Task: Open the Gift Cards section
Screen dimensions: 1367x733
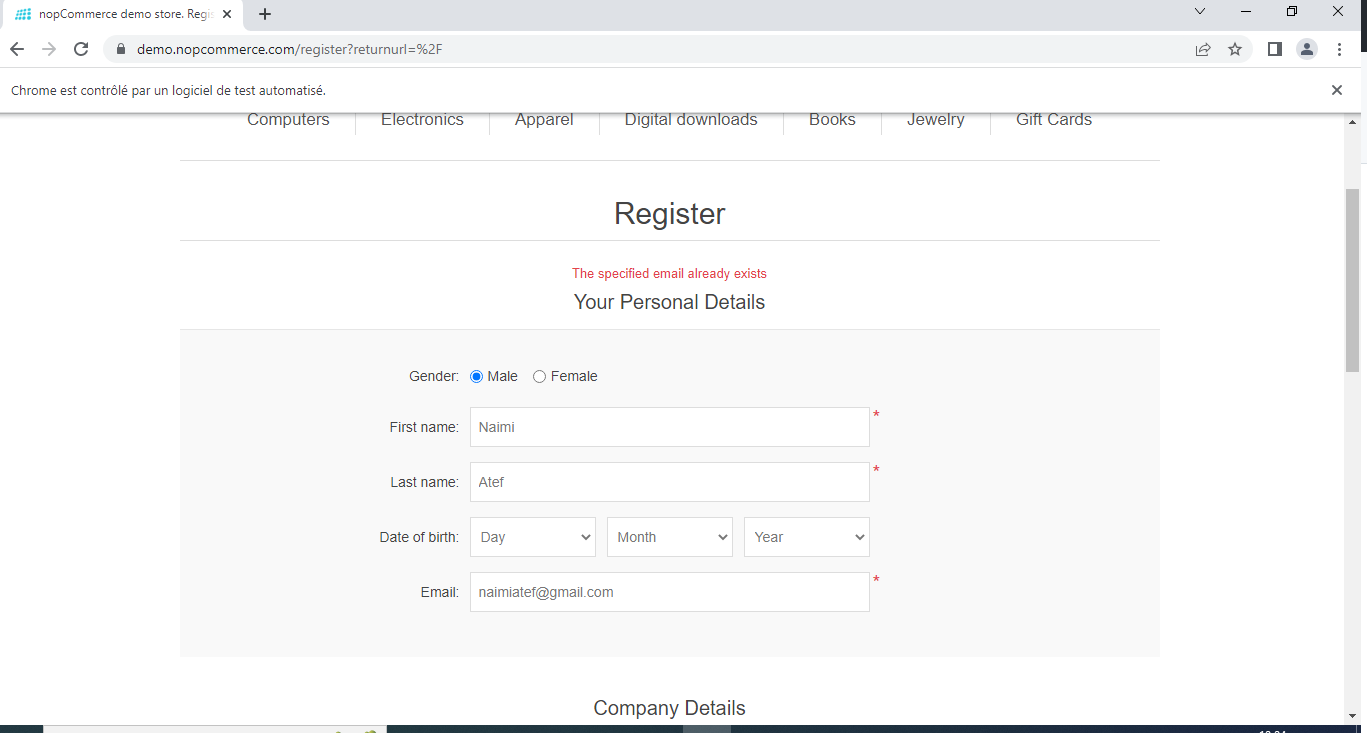Action: pyautogui.click(x=1053, y=119)
